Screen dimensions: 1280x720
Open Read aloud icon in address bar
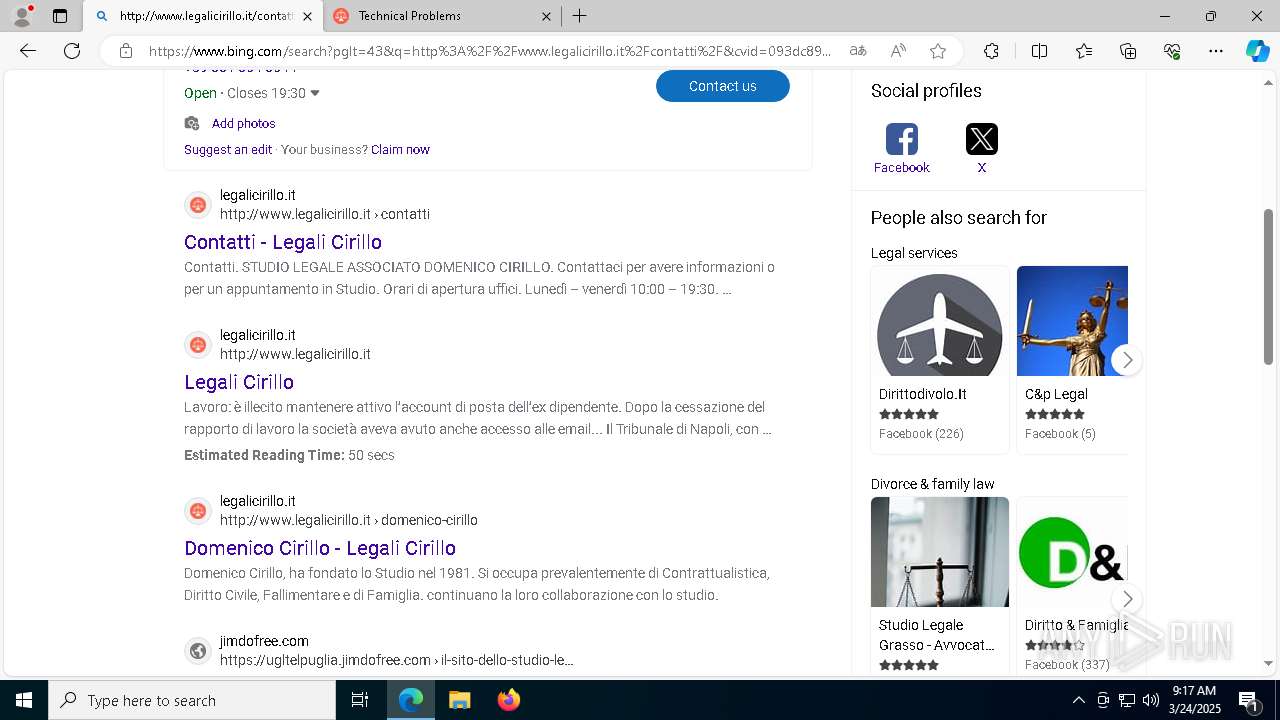(x=898, y=51)
